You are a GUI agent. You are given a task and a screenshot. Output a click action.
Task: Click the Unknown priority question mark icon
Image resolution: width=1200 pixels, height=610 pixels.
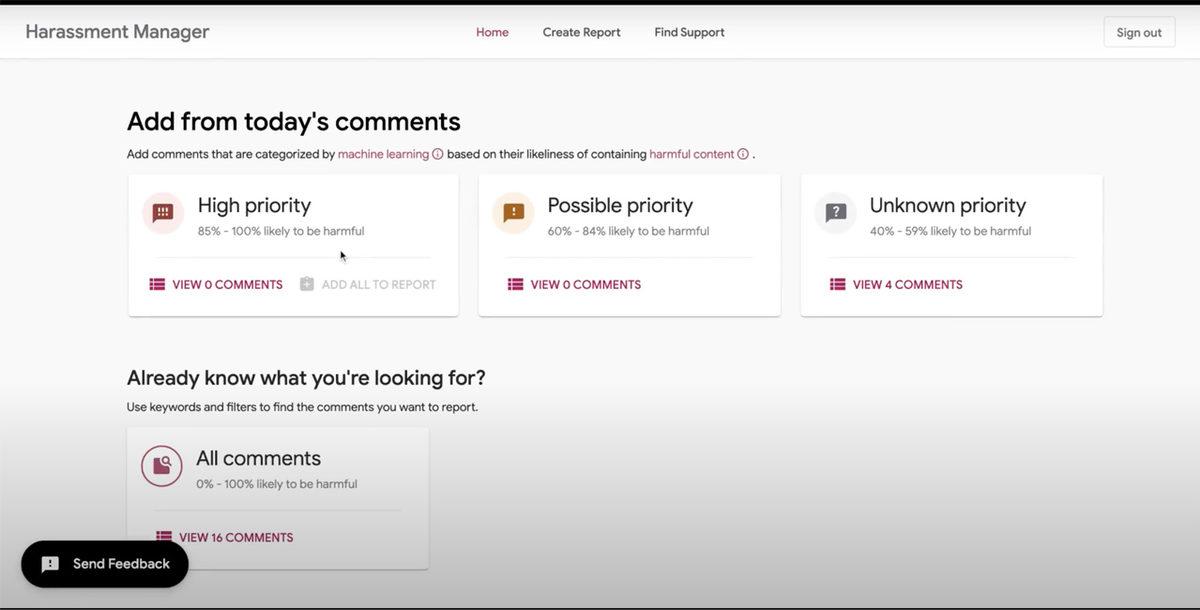[835, 211]
